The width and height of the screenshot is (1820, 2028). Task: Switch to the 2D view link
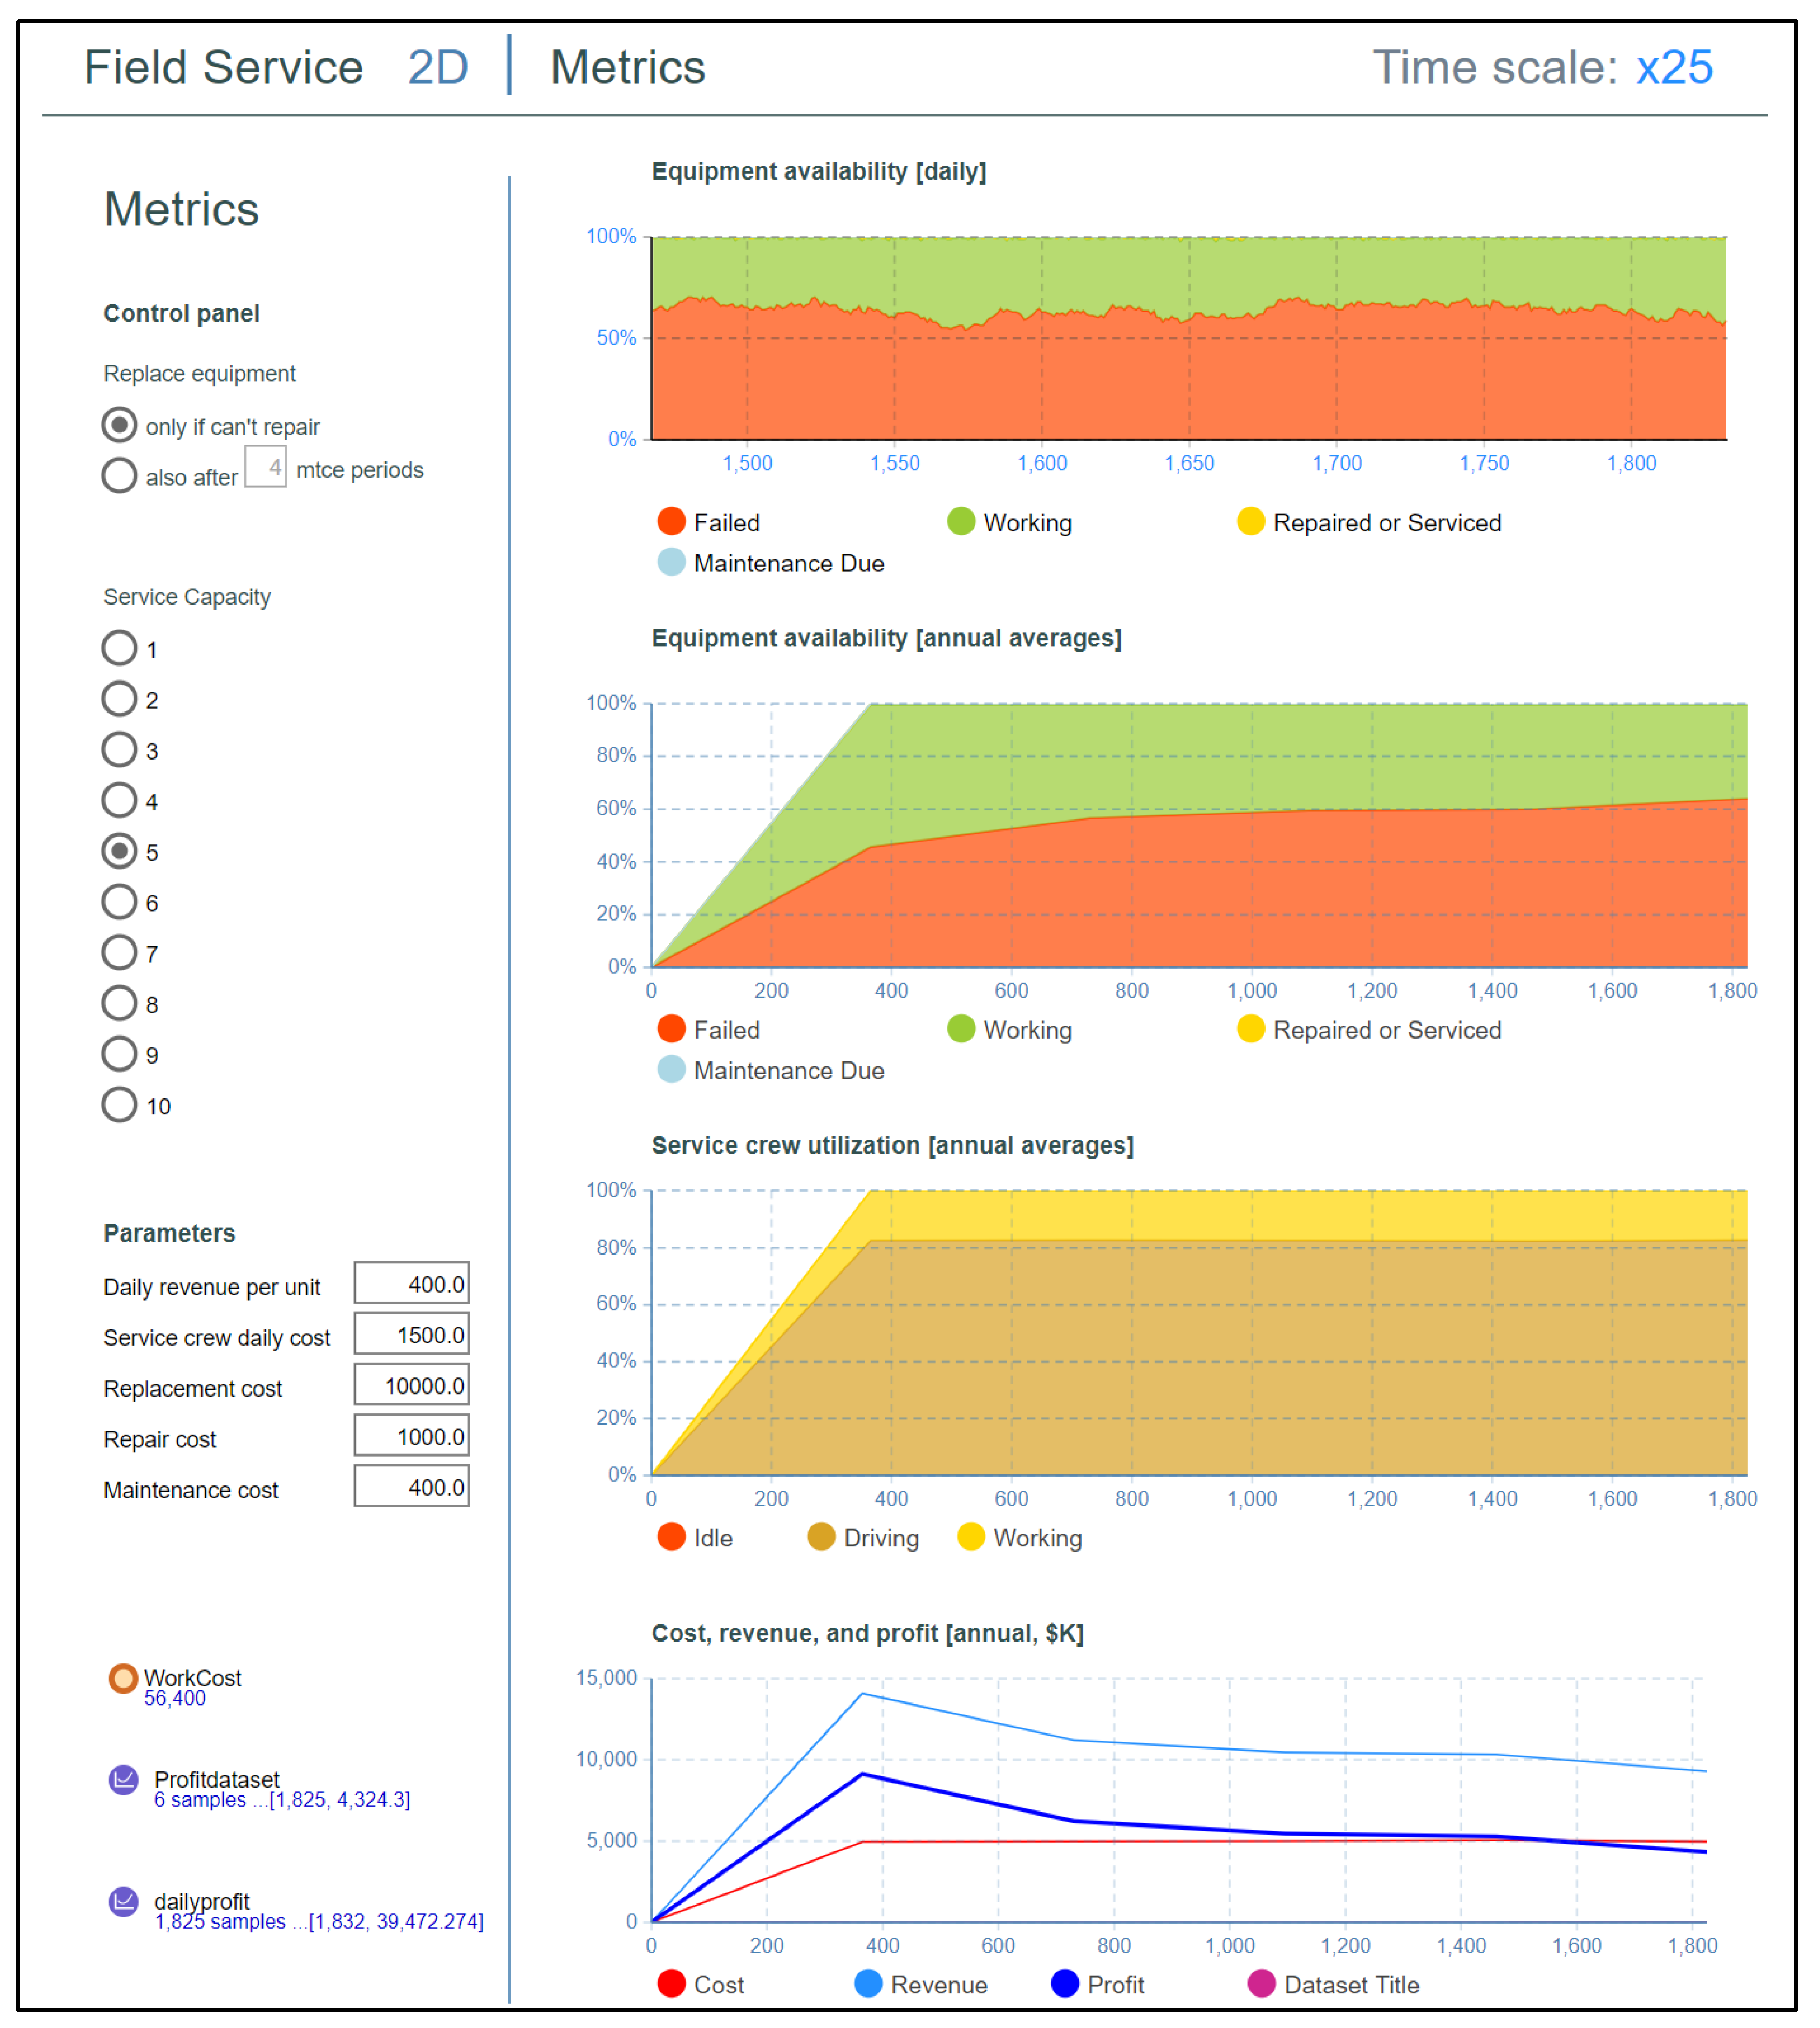(x=438, y=68)
